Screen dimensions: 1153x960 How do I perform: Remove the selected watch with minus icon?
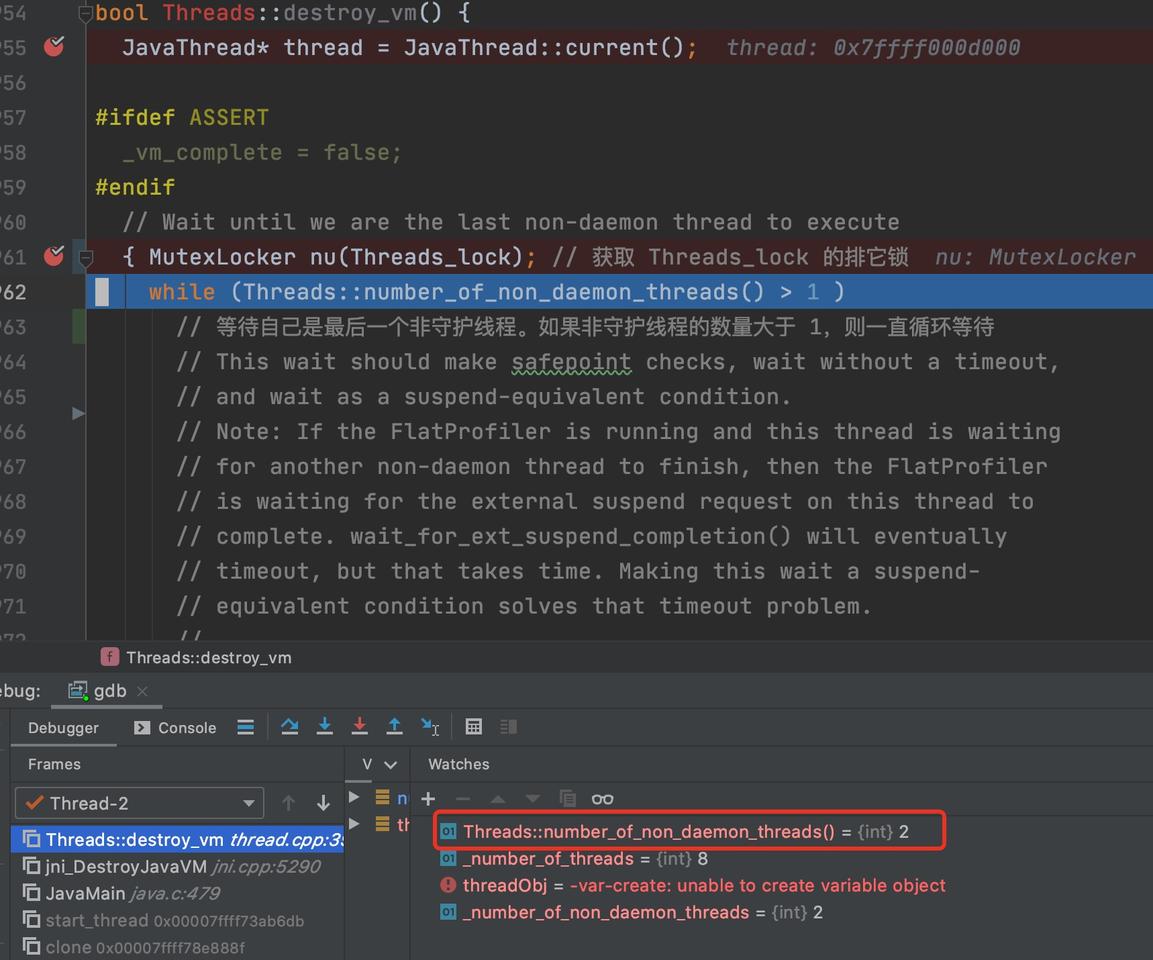[x=463, y=798]
